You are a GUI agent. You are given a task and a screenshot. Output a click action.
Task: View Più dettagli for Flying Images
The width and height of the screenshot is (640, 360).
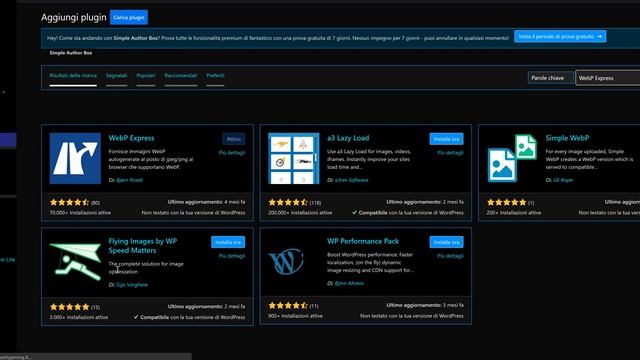pos(232,256)
